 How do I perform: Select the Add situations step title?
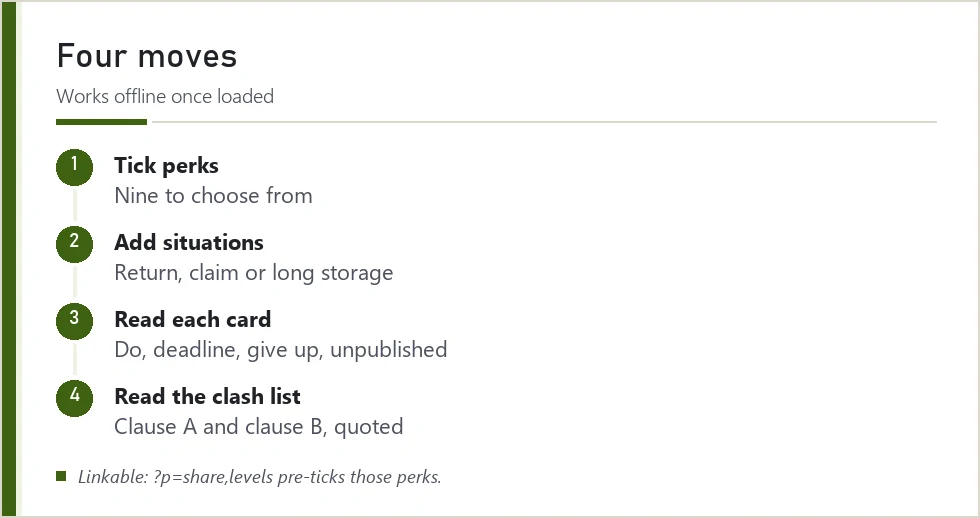(189, 242)
